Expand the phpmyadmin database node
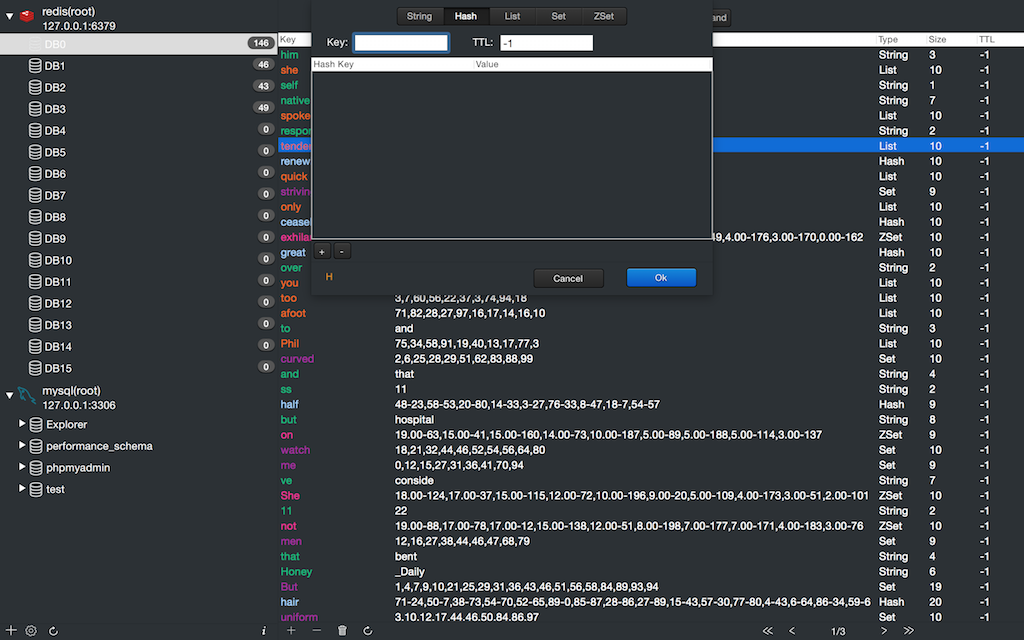1024x640 pixels. click(22, 467)
